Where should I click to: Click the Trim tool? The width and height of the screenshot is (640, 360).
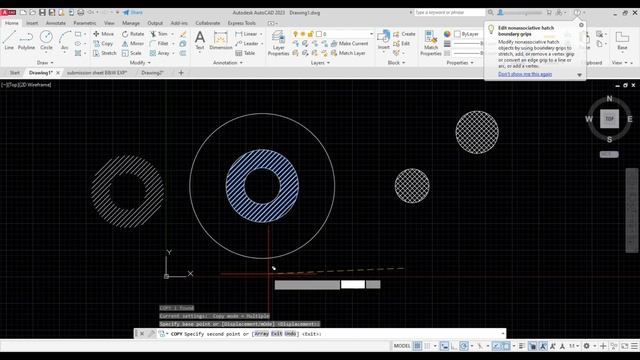[x=159, y=34]
